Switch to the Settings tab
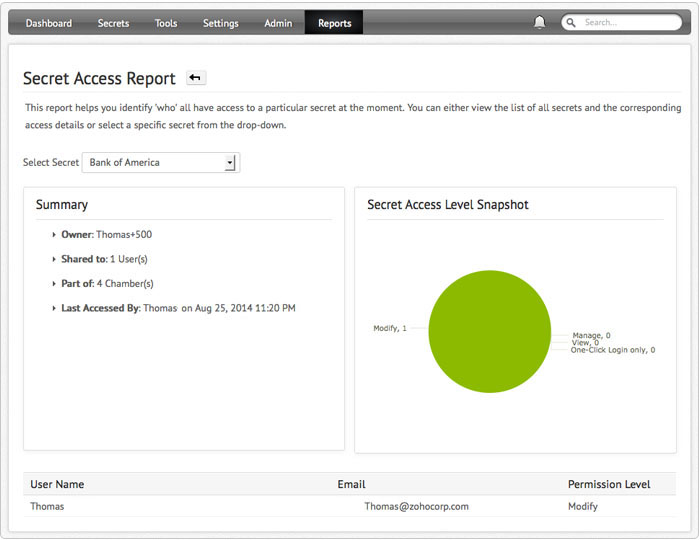 coord(221,23)
